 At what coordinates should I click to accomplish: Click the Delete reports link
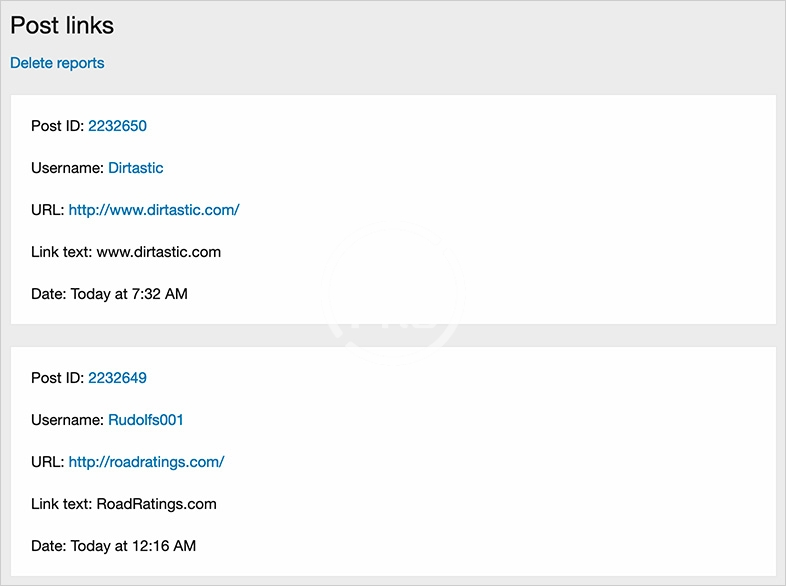[57, 63]
